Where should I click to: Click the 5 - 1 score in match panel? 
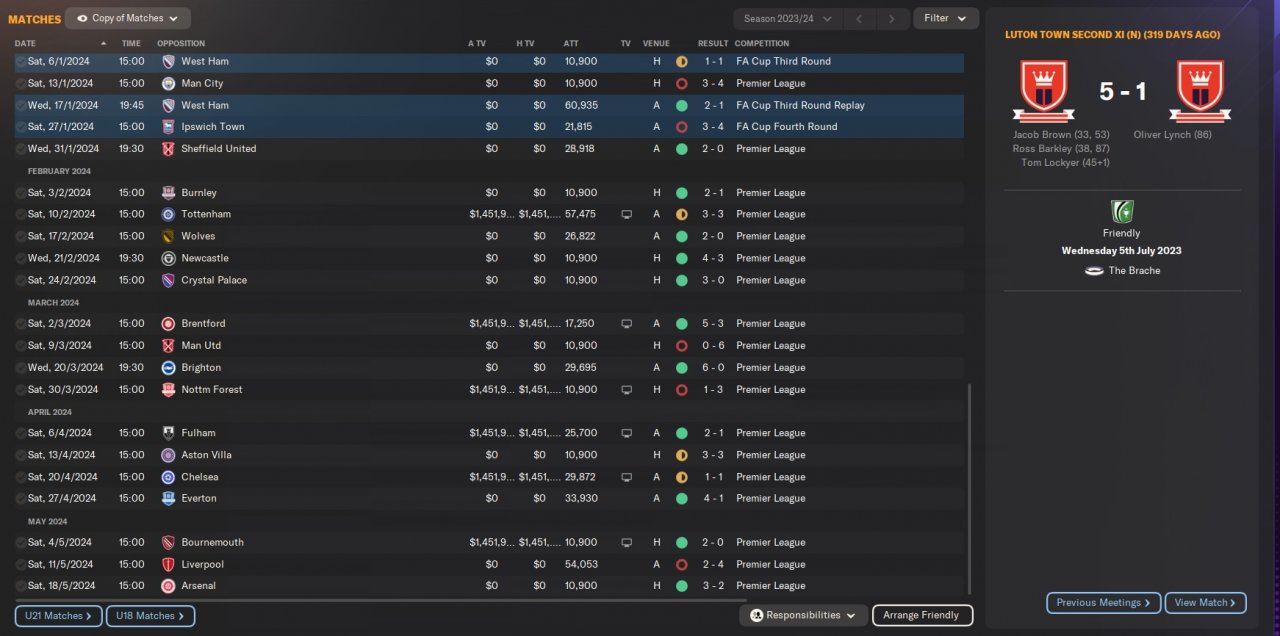point(1122,92)
